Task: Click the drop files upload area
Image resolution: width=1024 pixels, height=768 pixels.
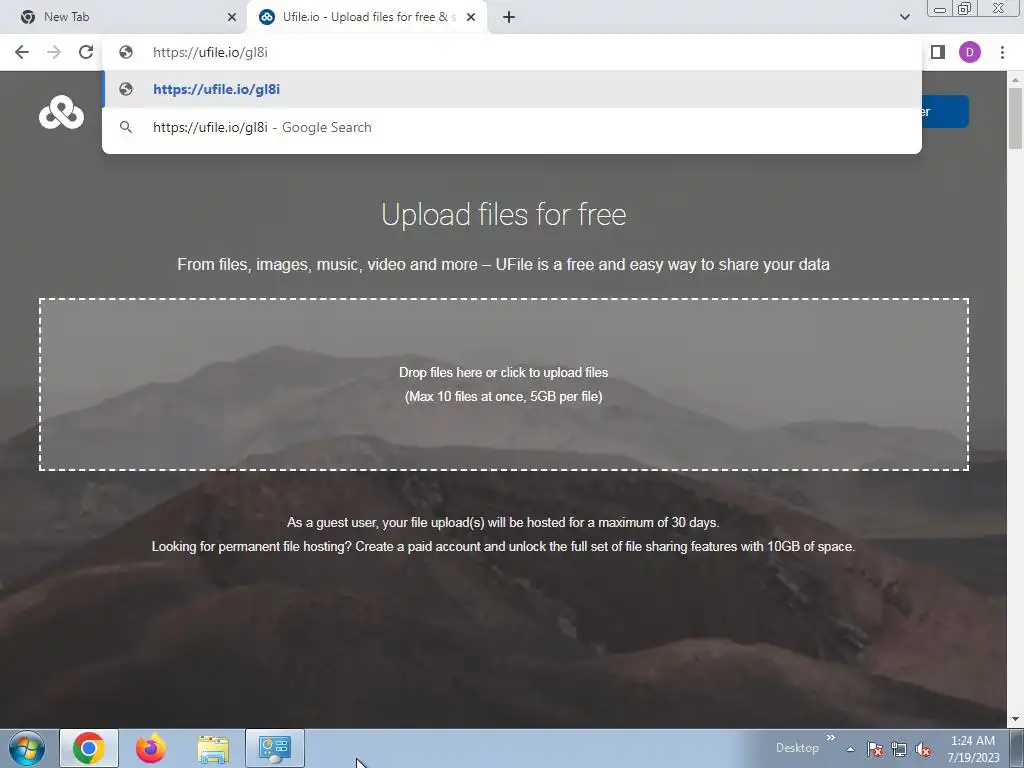Action: pos(504,384)
